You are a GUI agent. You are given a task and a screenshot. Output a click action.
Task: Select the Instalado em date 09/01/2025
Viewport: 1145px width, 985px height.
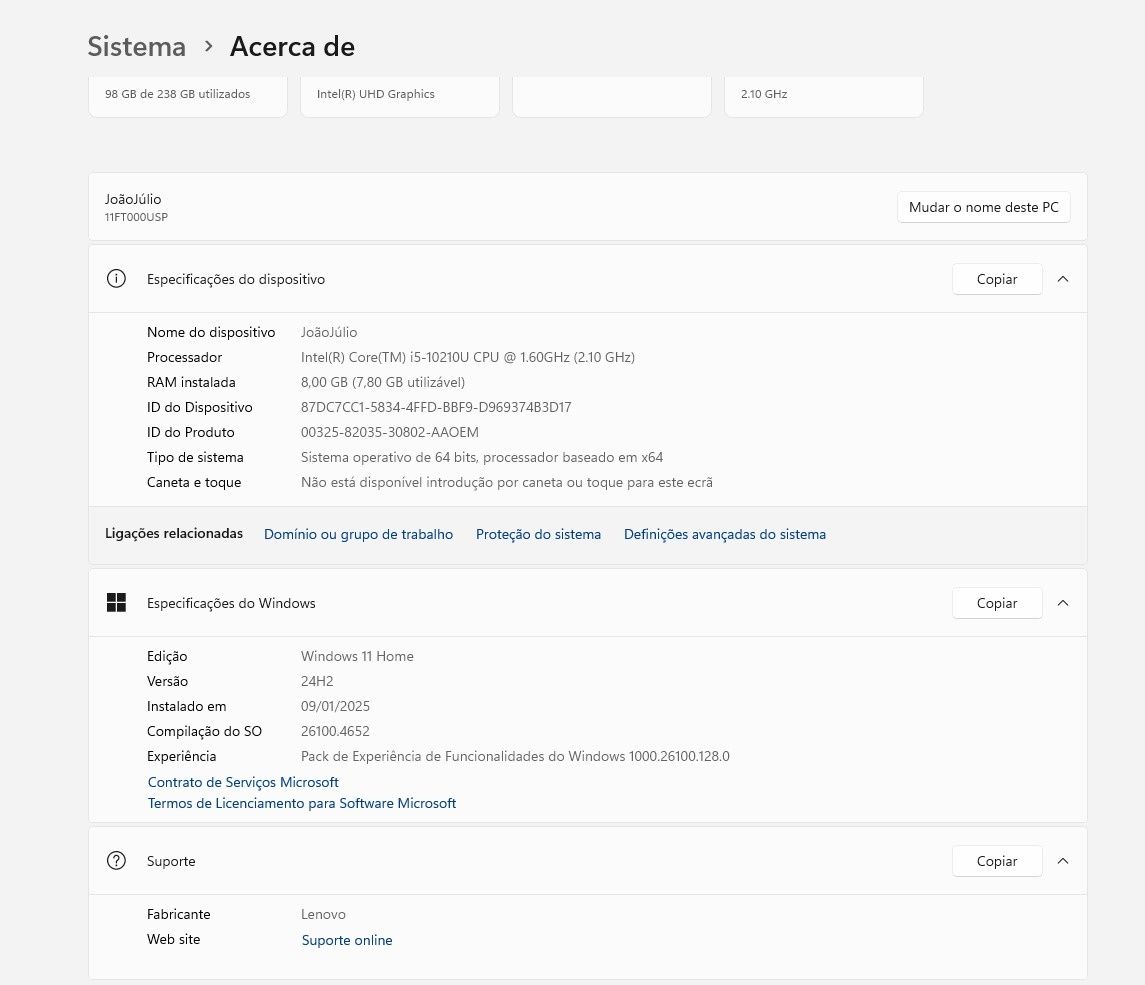point(335,706)
